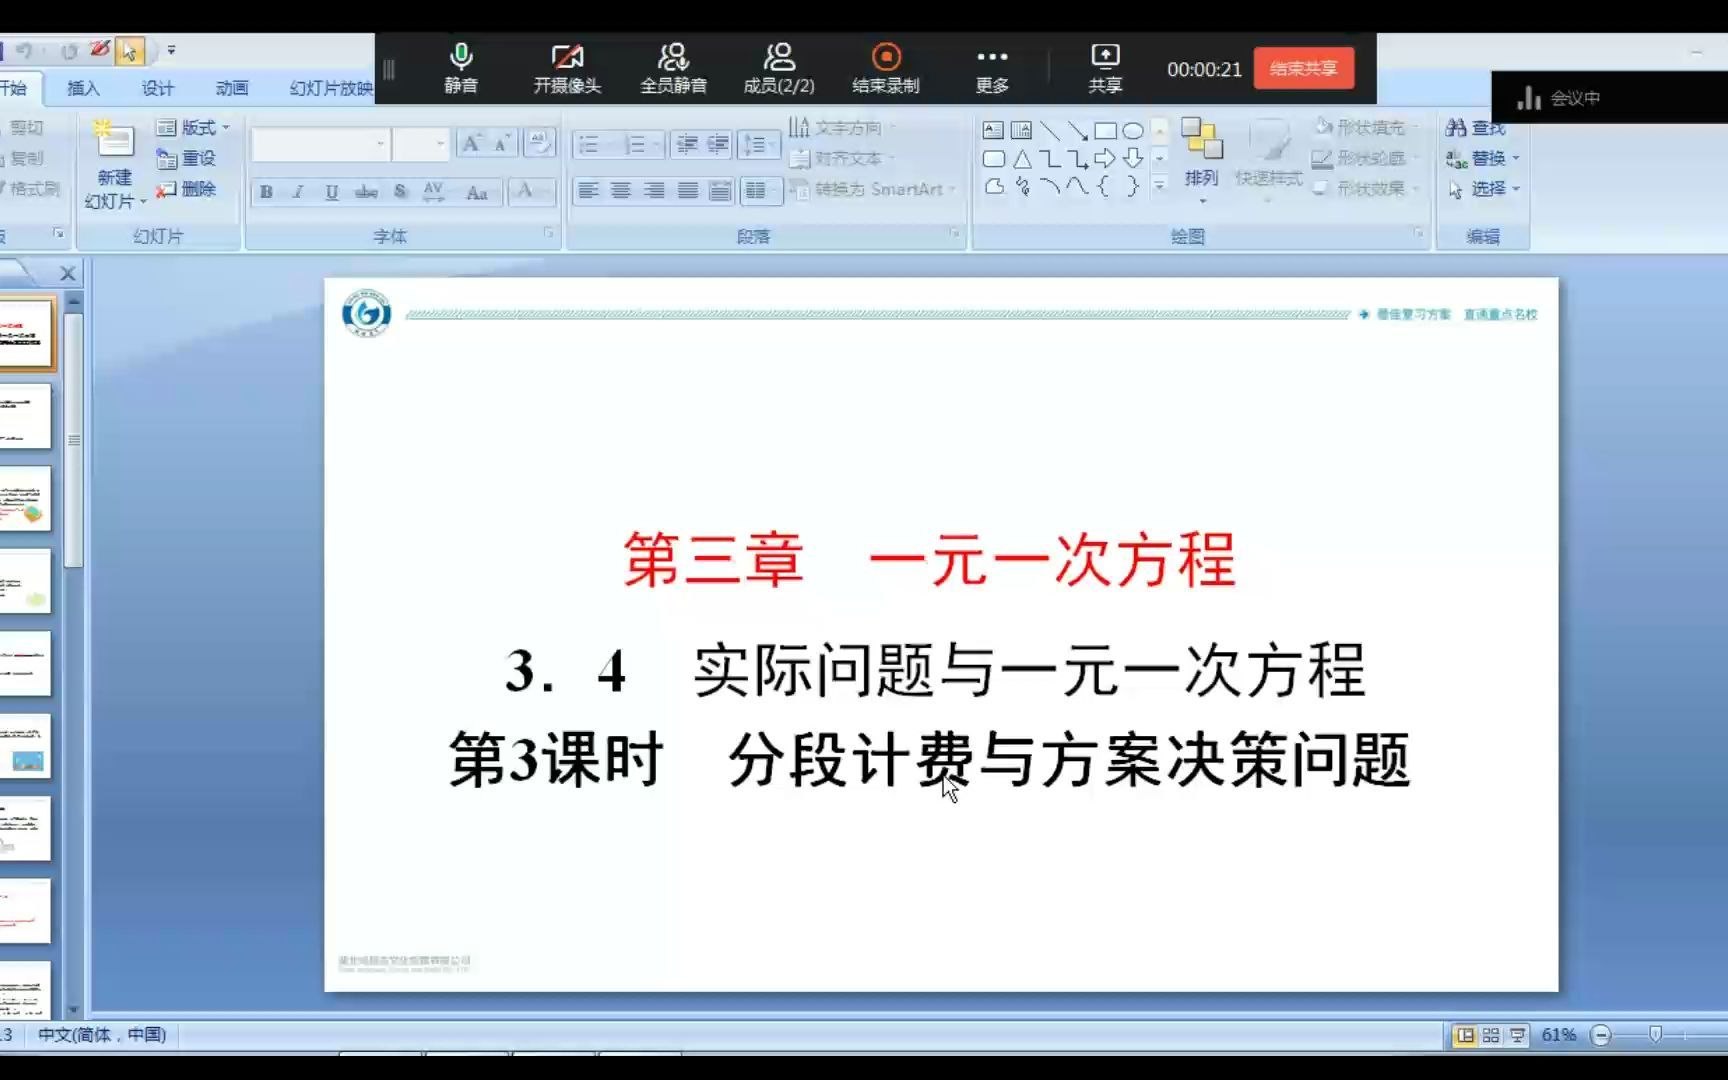Switch to Normal view in status bar
The height and width of the screenshot is (1080, 1728).
(x=1466, y=1035)
